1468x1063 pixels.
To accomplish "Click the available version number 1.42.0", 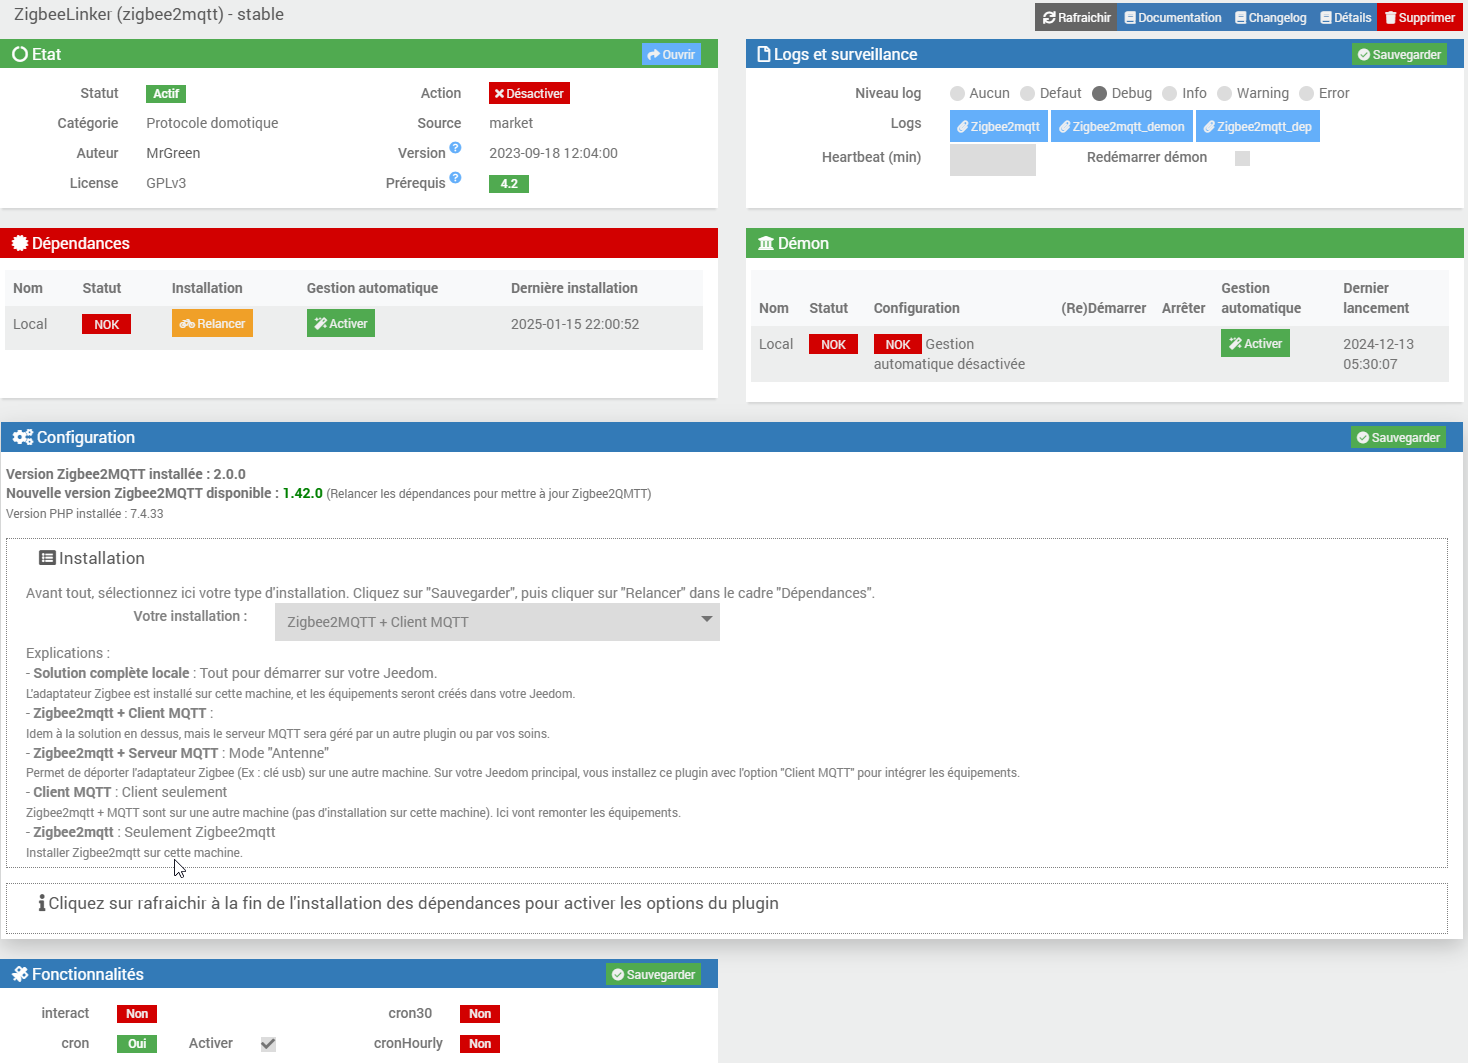I will point(303,493).
